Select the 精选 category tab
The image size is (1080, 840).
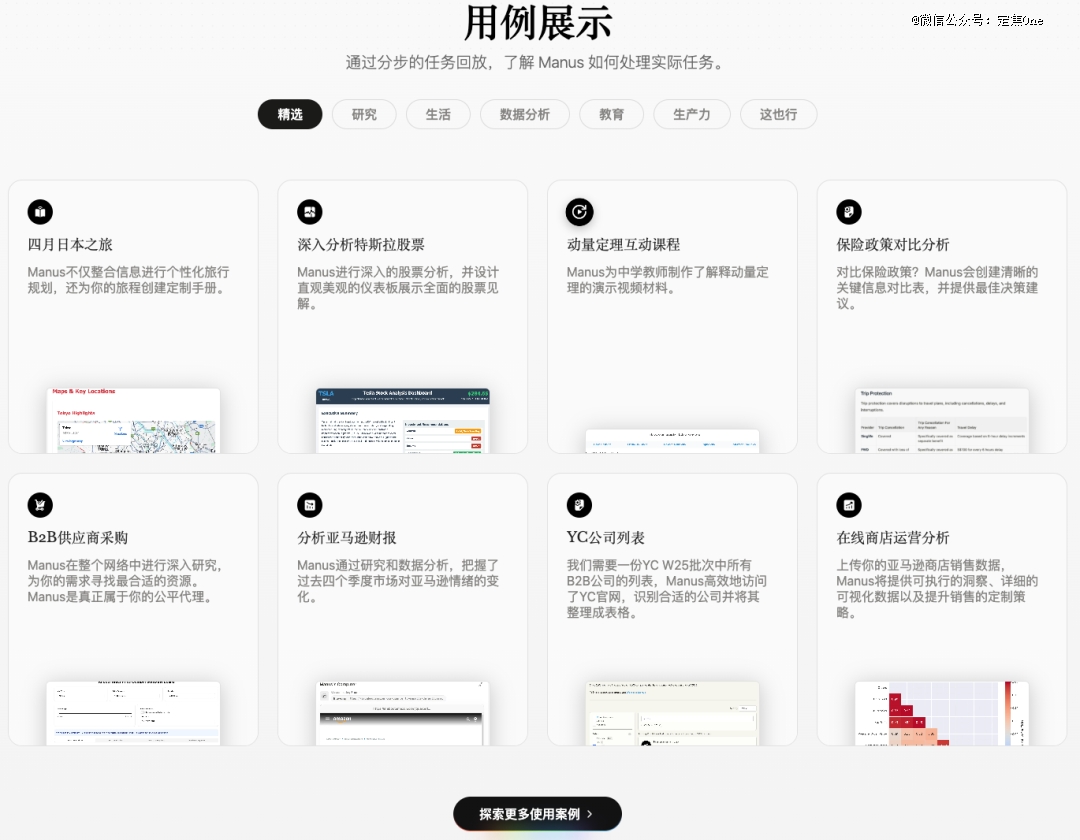[290, 115]
